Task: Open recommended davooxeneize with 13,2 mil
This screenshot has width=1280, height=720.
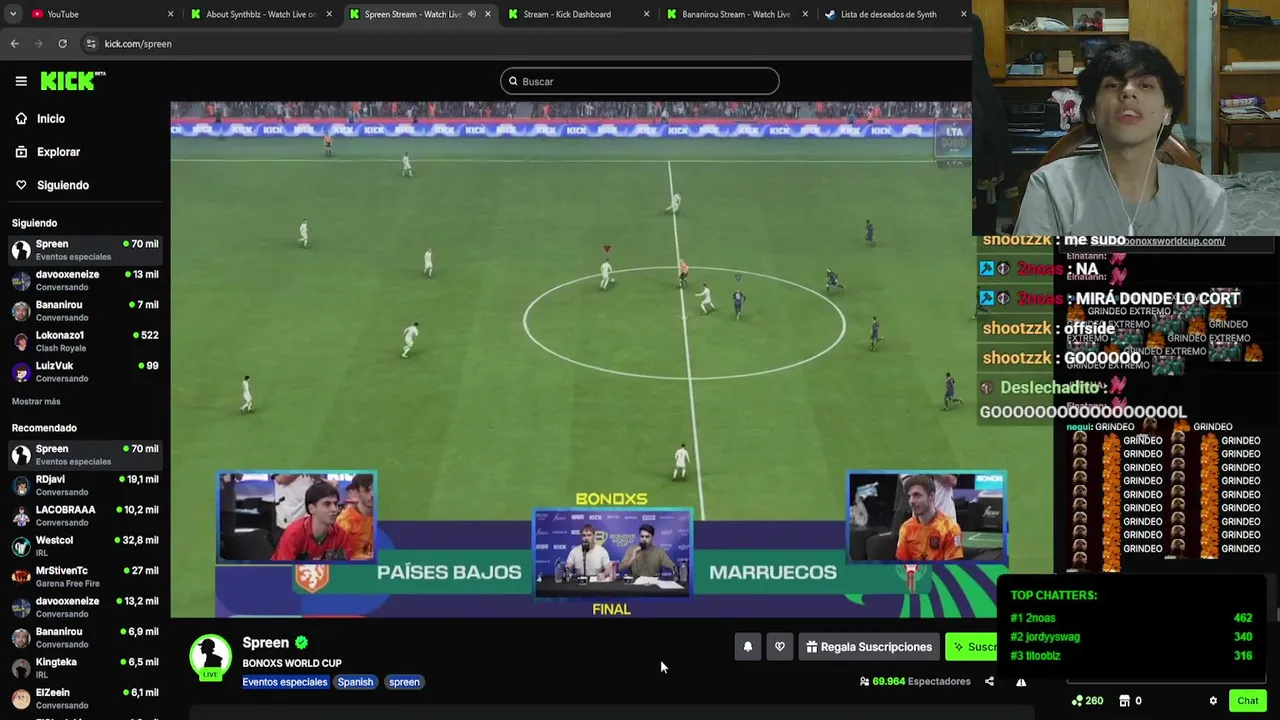Action: pos(84,607)
